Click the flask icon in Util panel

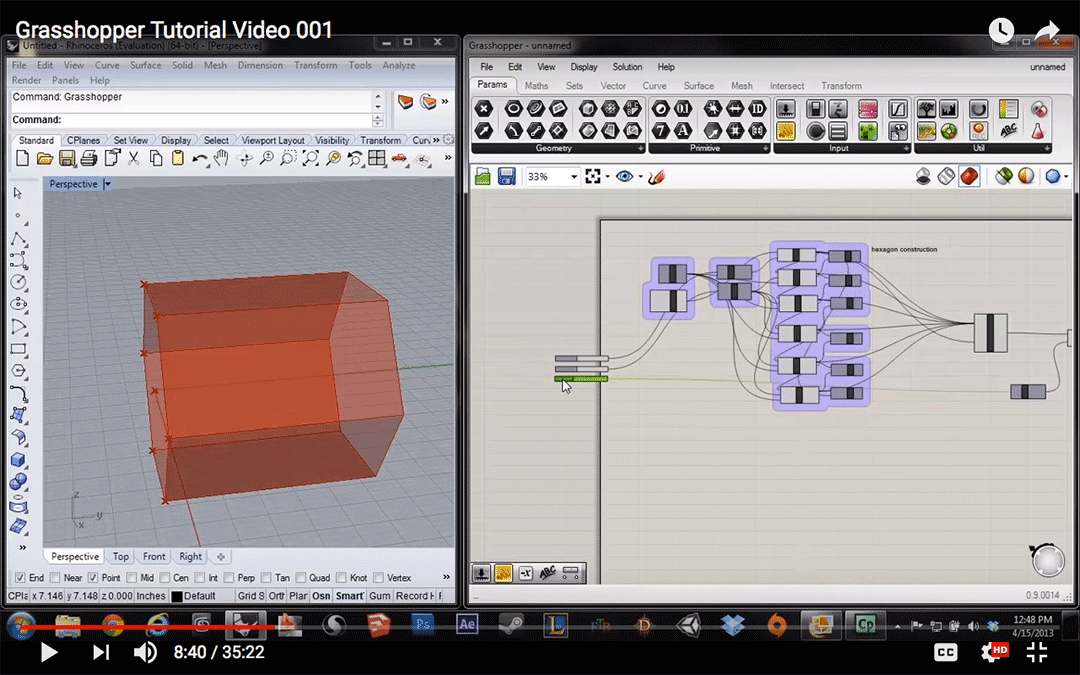(1038, 130)
